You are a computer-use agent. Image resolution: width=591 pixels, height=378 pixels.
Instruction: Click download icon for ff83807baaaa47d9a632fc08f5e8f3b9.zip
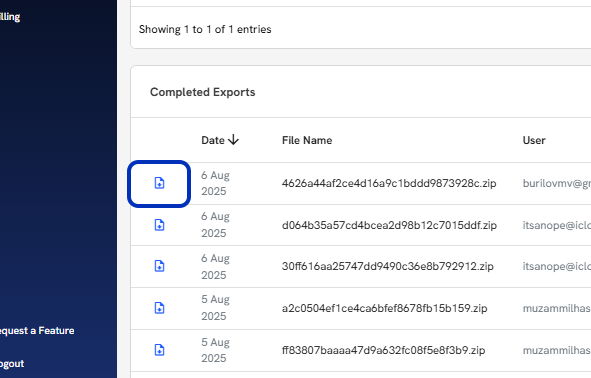[159, 350]
